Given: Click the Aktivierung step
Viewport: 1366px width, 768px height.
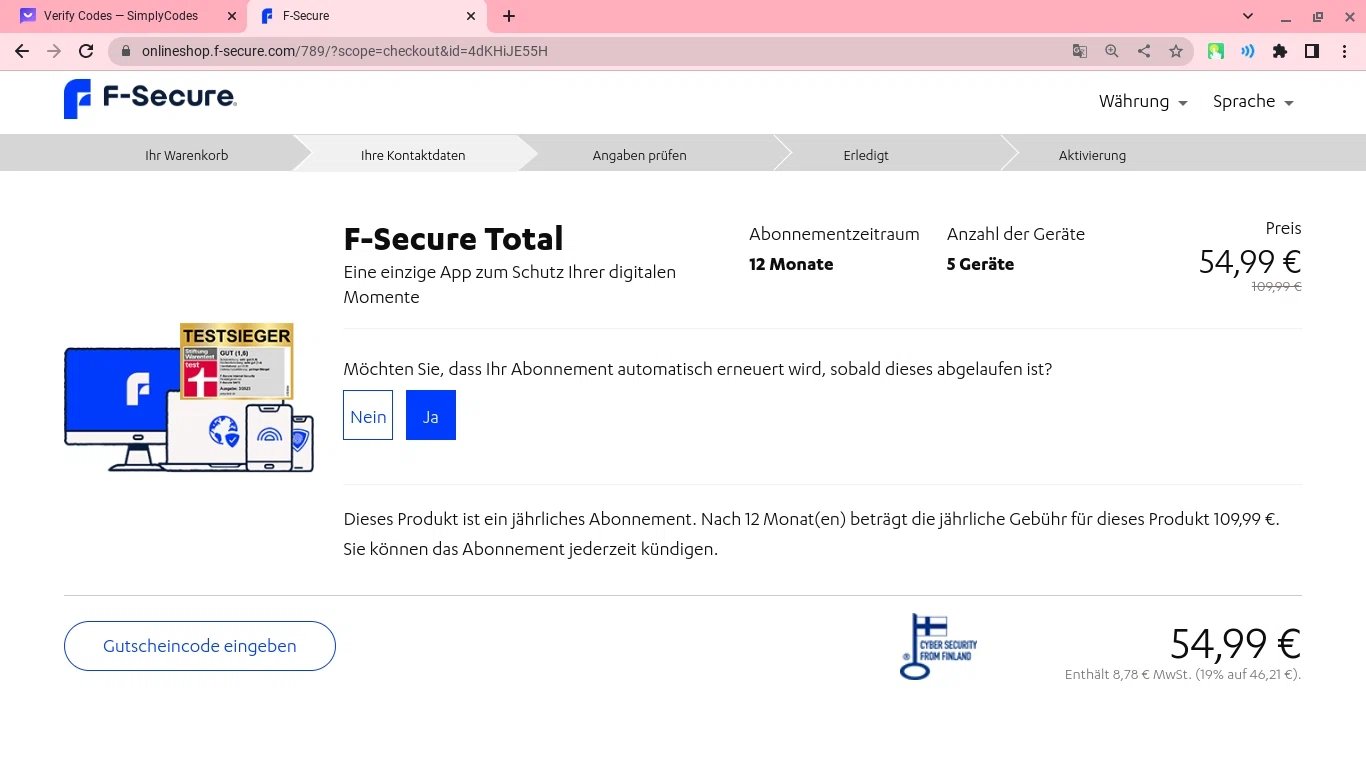Looking at the screenshot, I should [1092, 155].
